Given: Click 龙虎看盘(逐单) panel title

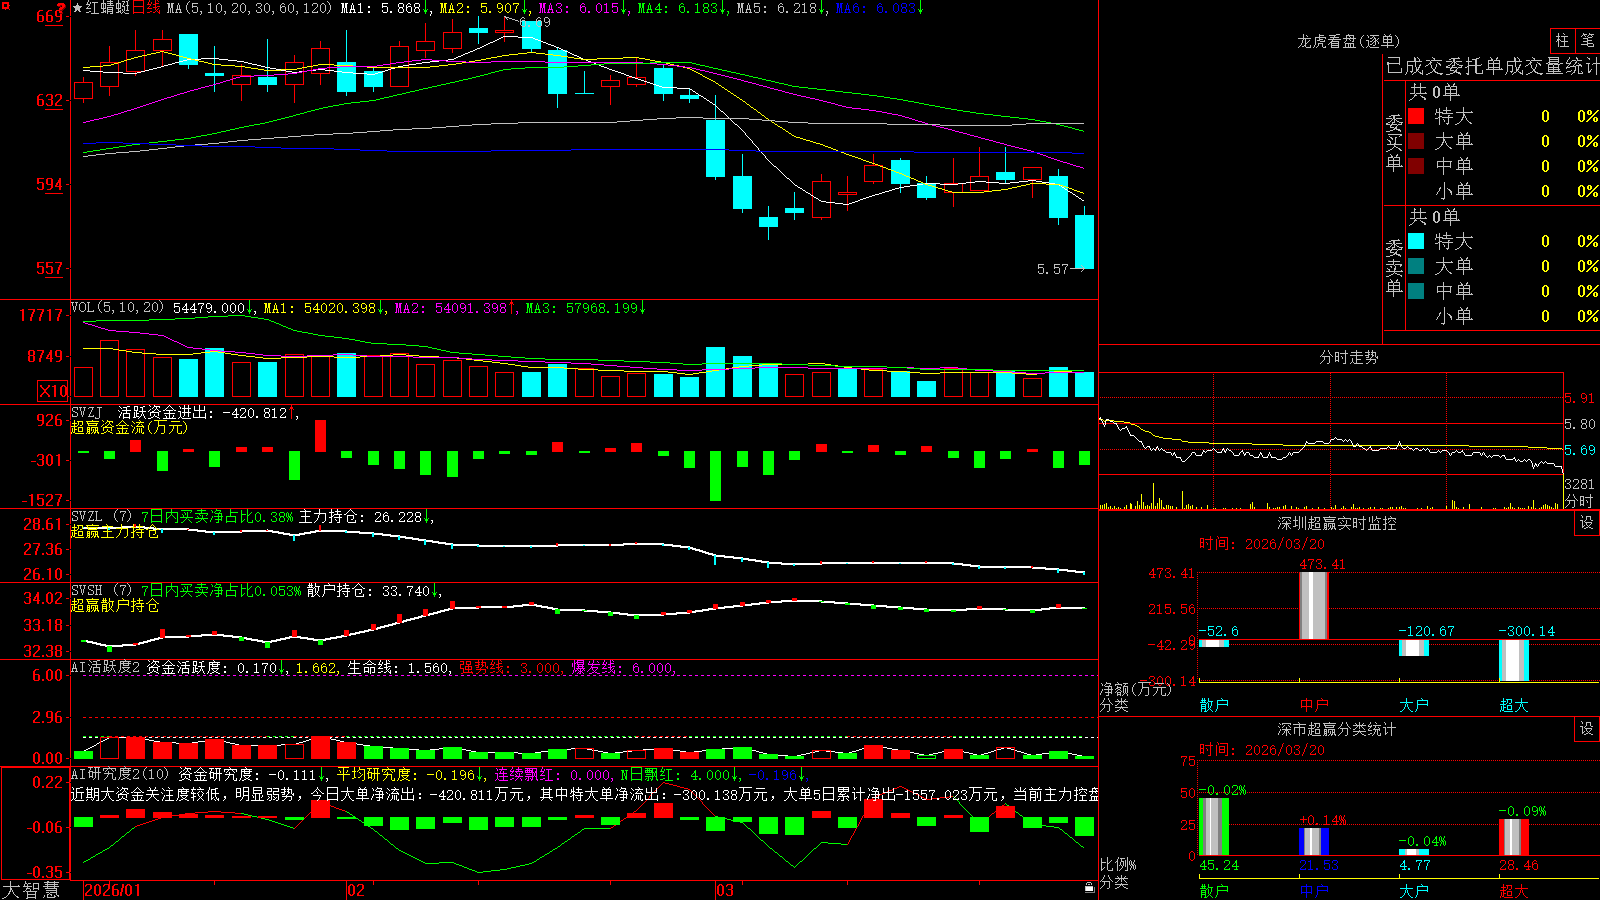Looking at the screenshot, I should click(x=1348, y=41).
